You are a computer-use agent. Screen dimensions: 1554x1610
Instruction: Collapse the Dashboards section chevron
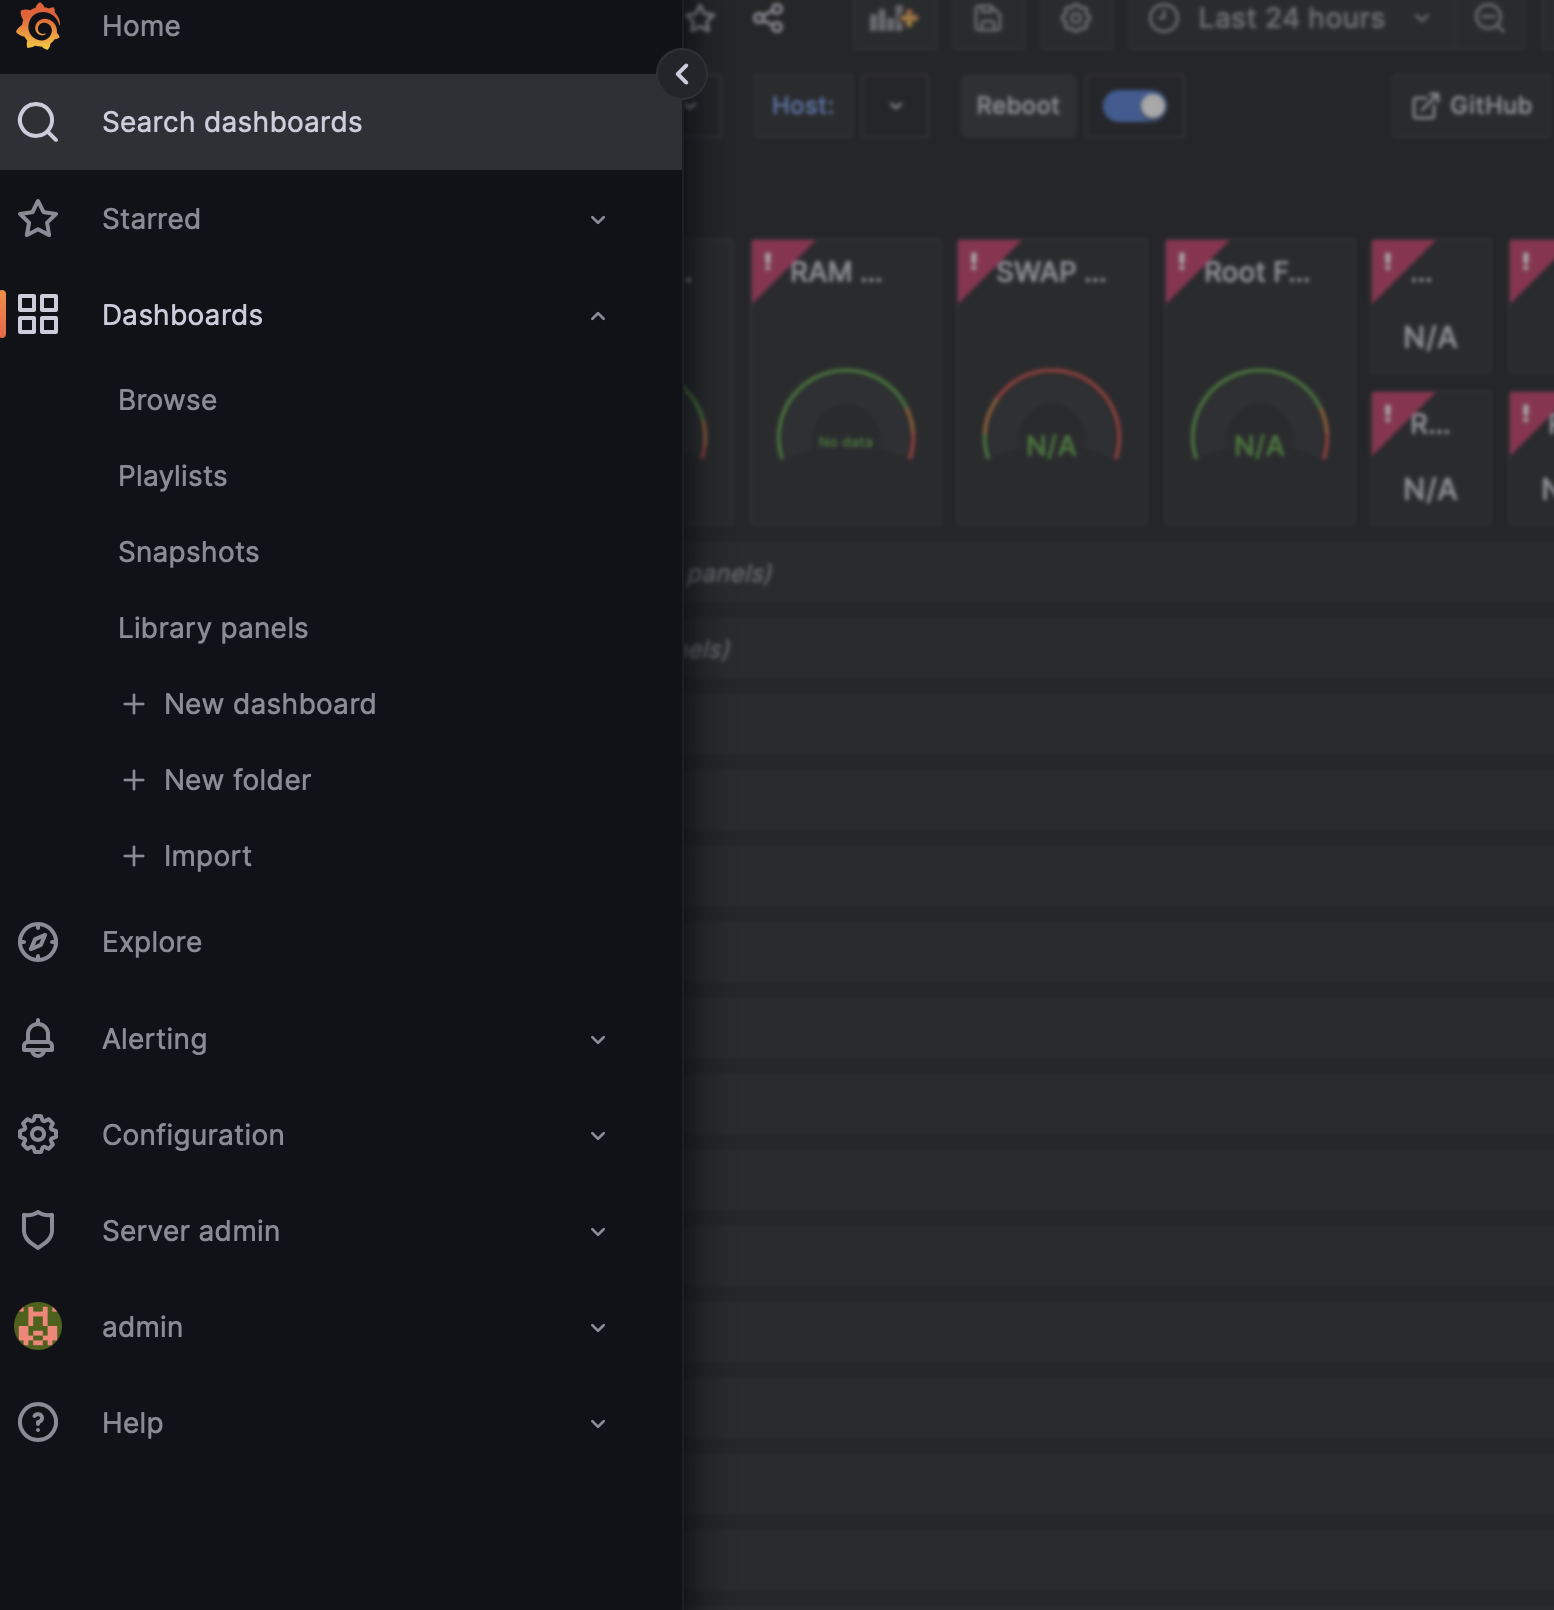point(598,316)
